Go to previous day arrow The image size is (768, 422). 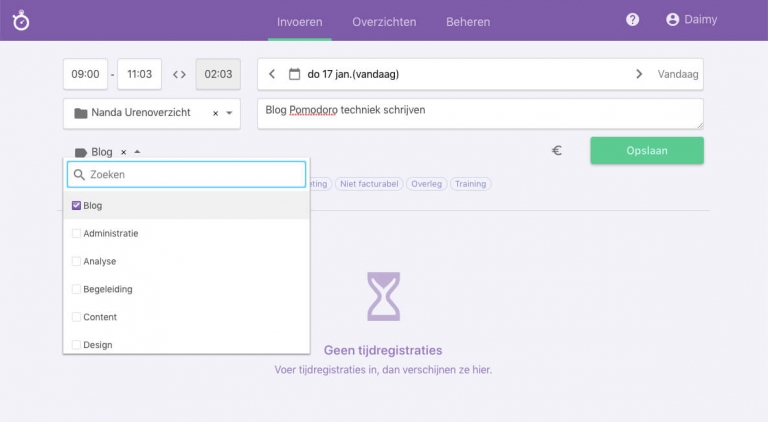[x=272, y=74]
